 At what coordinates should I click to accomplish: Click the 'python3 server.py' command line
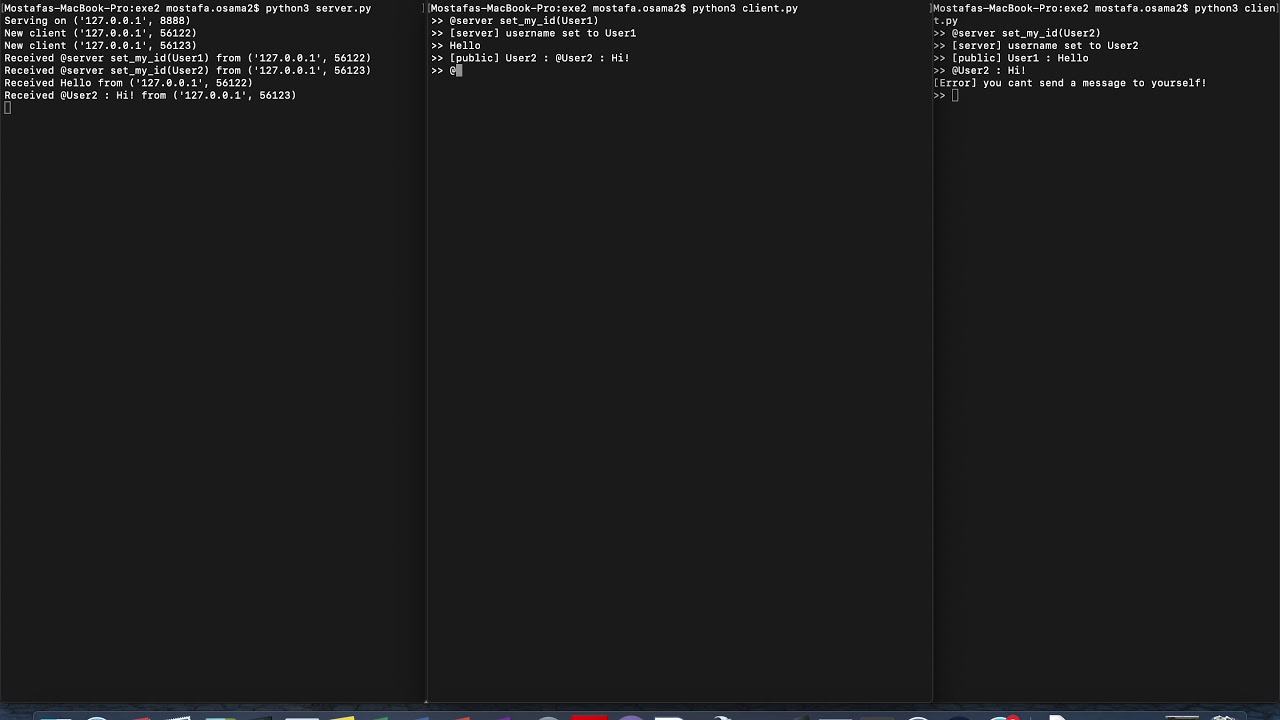(188, 8)
